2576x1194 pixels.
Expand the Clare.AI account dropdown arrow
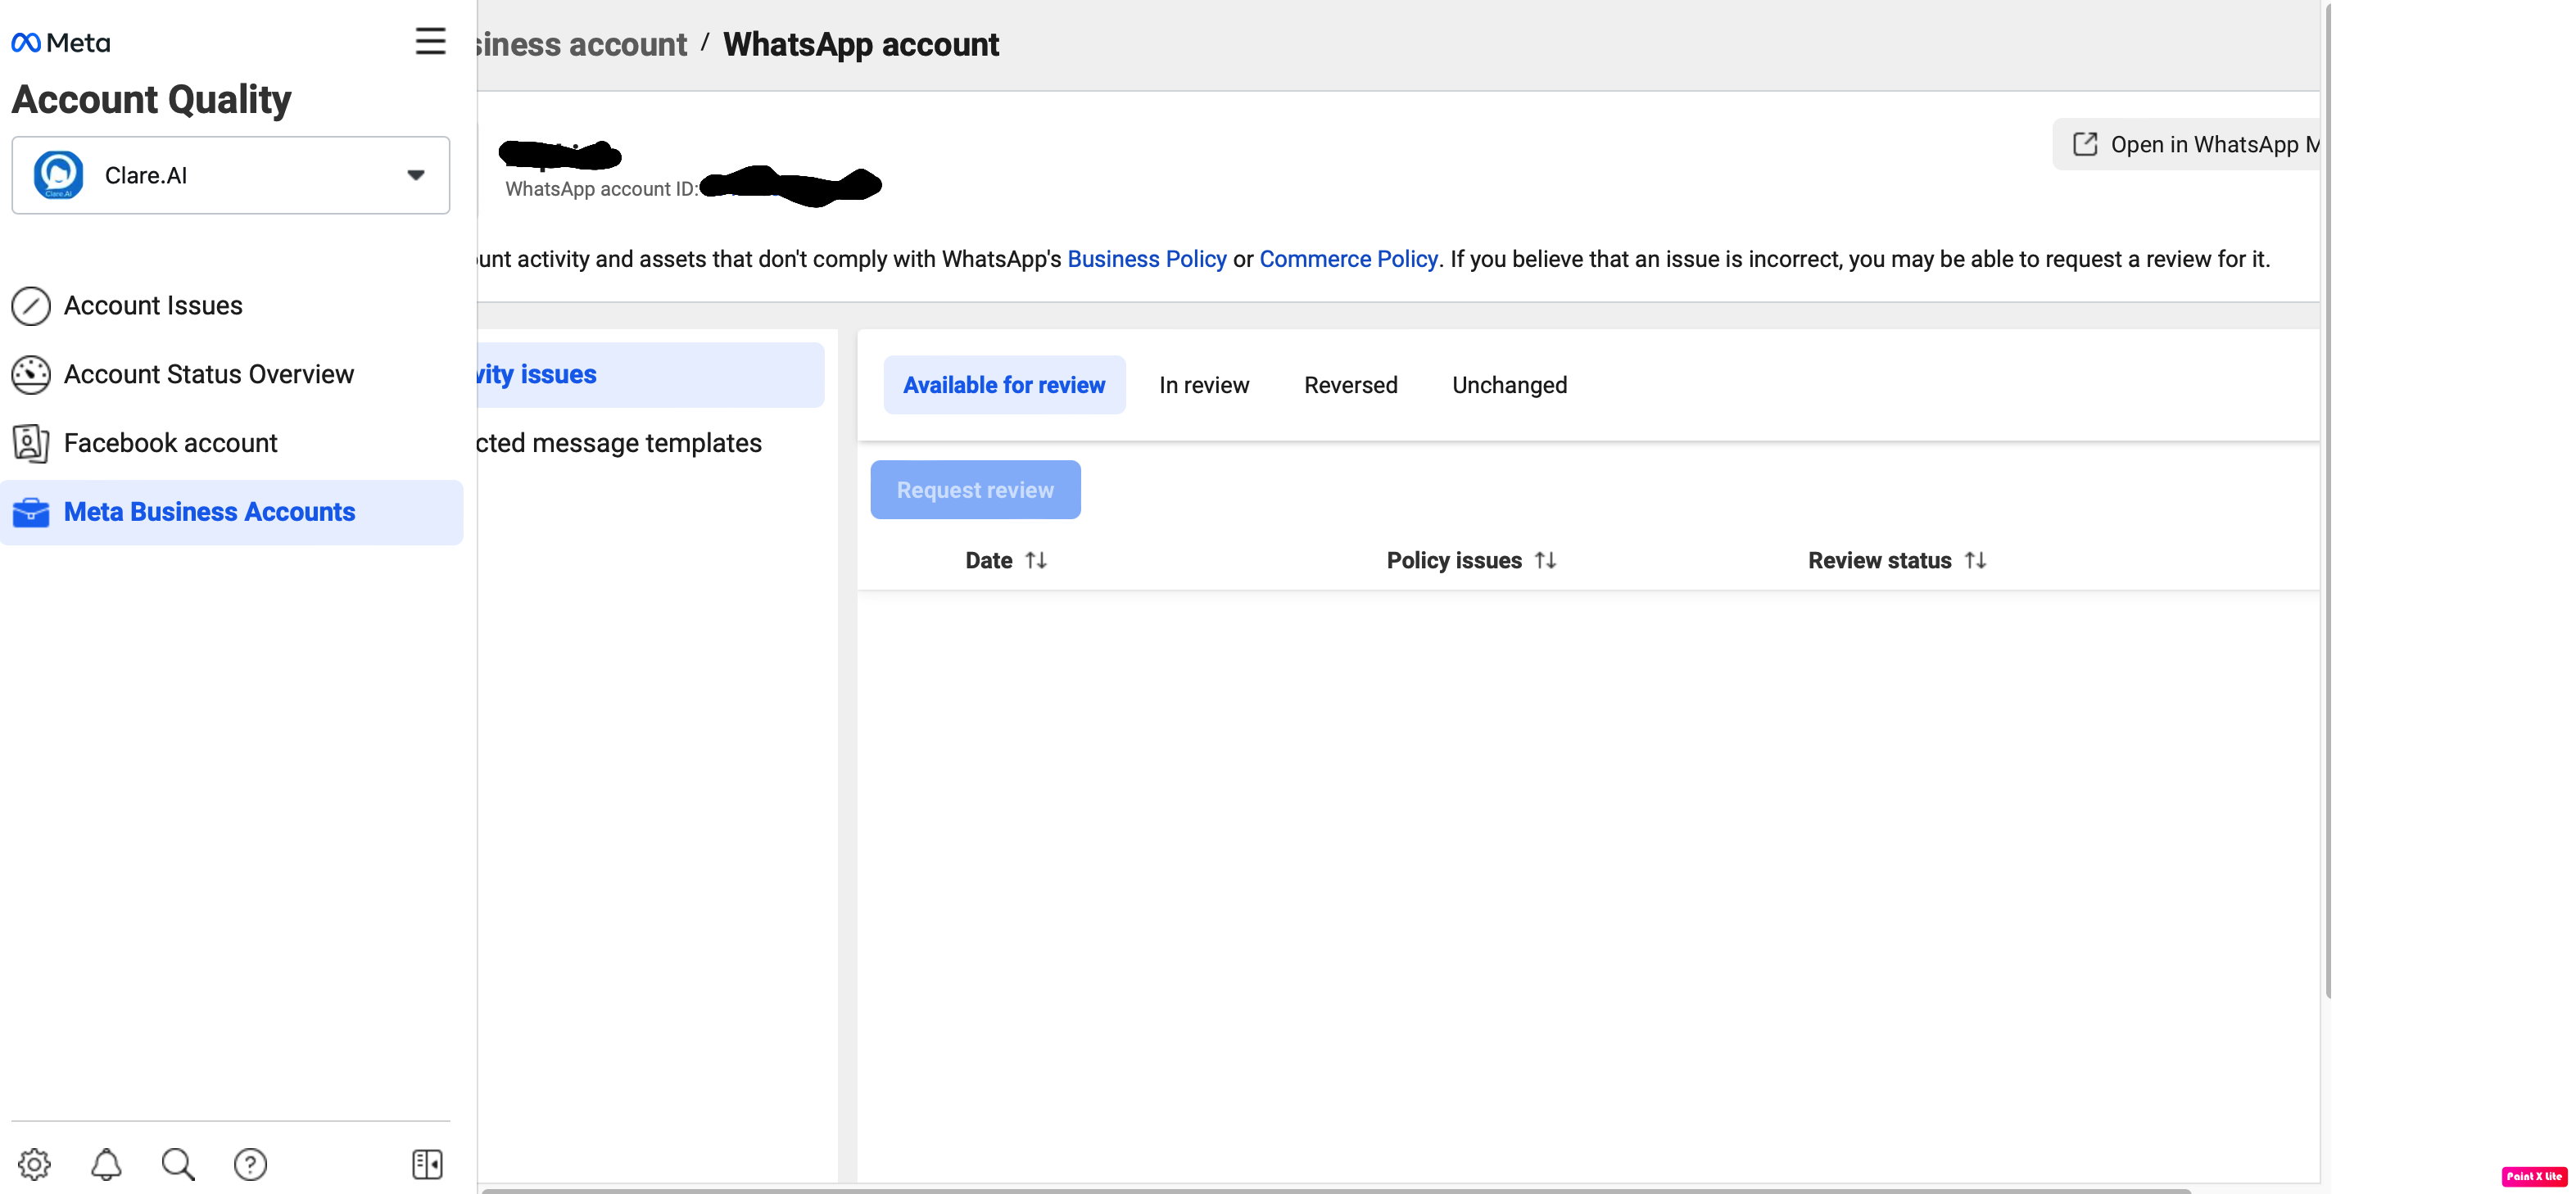click(416, 175)
